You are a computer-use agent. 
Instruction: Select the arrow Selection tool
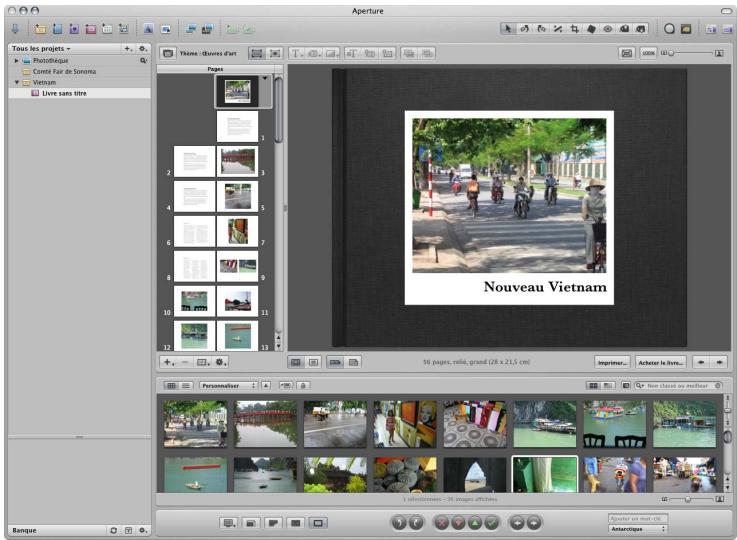pyautogui.click(x=508, y=29)
